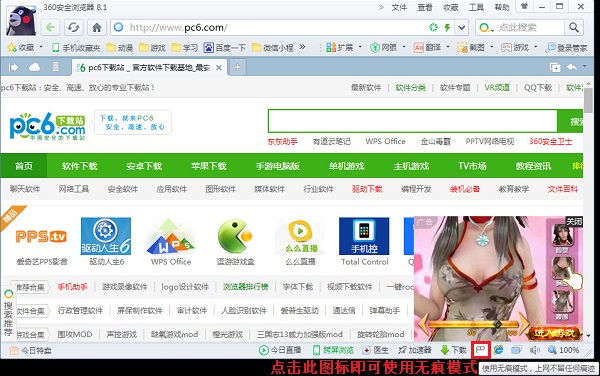Screen dimensions: 600x376
Task: Click the tab list window icon
Action: point(555,68)
